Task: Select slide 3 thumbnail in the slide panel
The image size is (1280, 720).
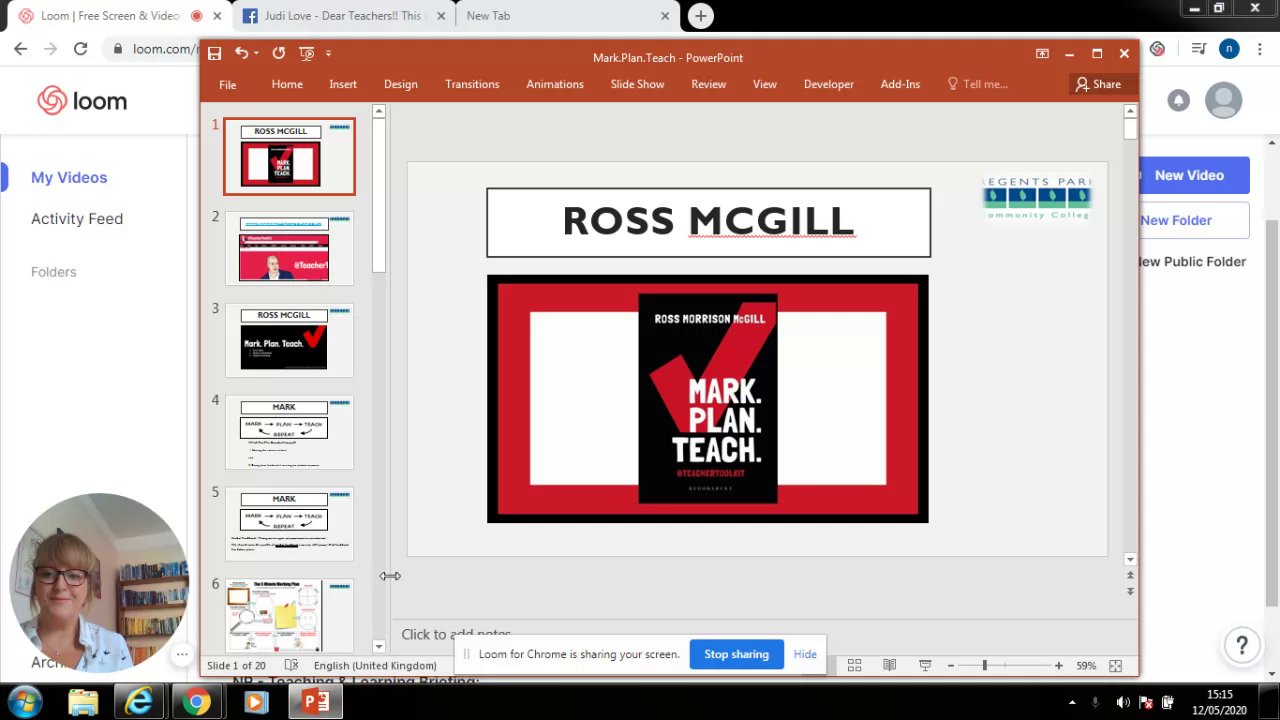Action: 288,341
